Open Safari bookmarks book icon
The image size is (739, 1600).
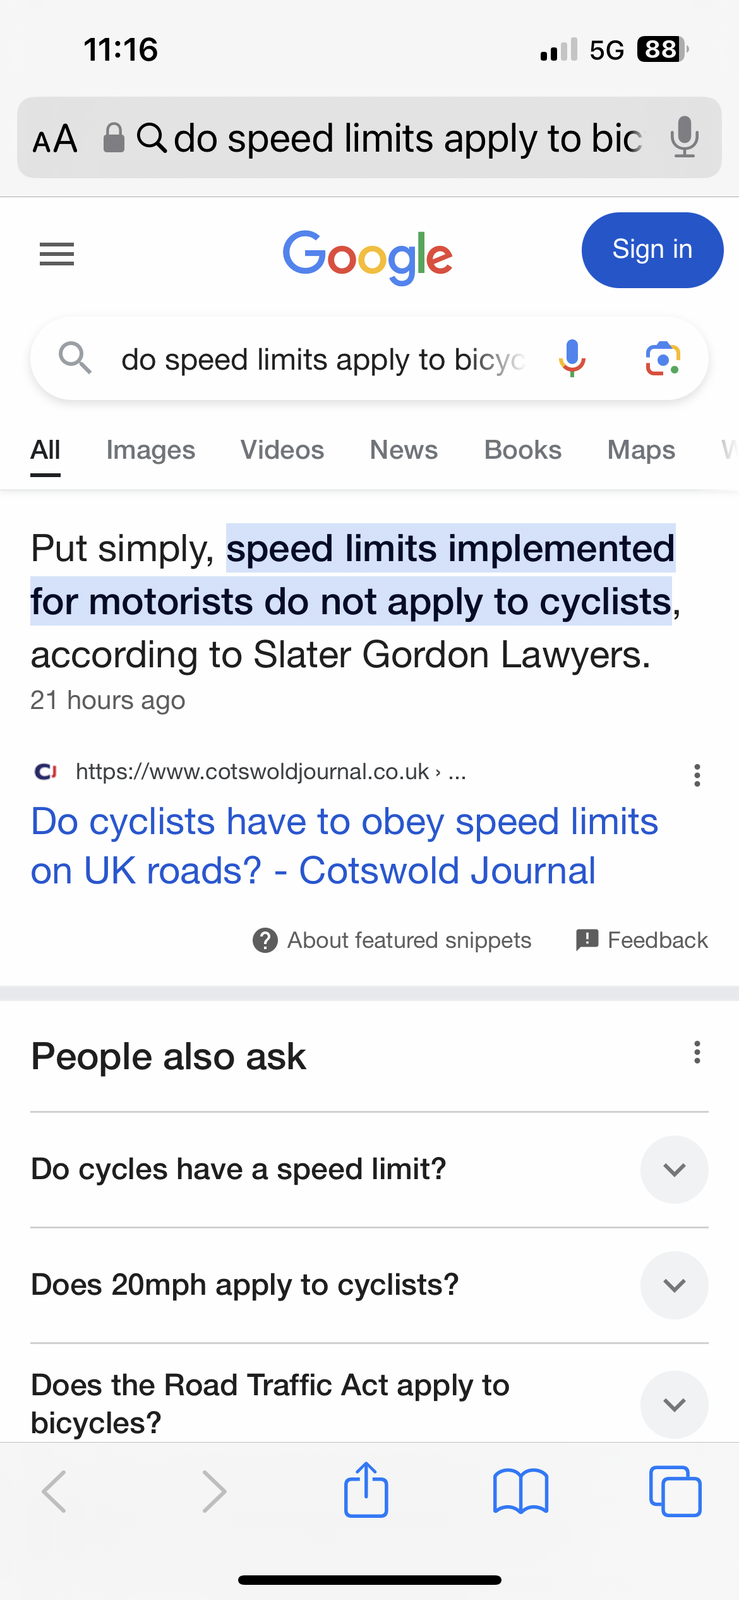click(x=521, y=1491)
